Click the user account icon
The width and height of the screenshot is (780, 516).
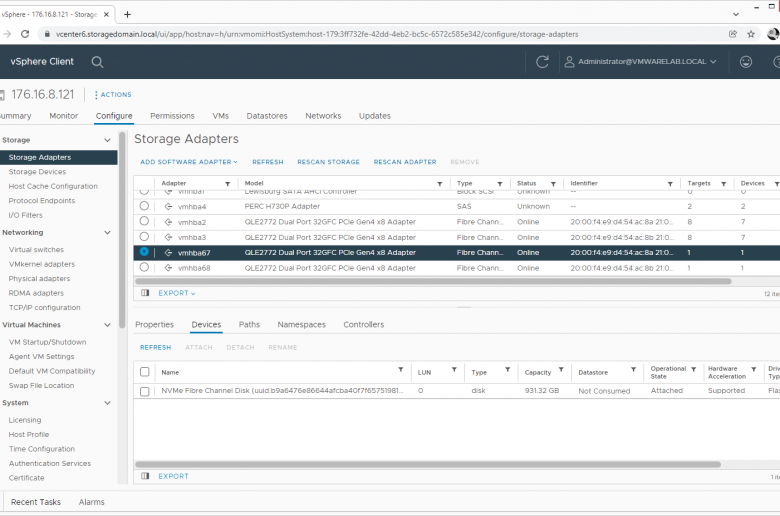click(570, 62)
